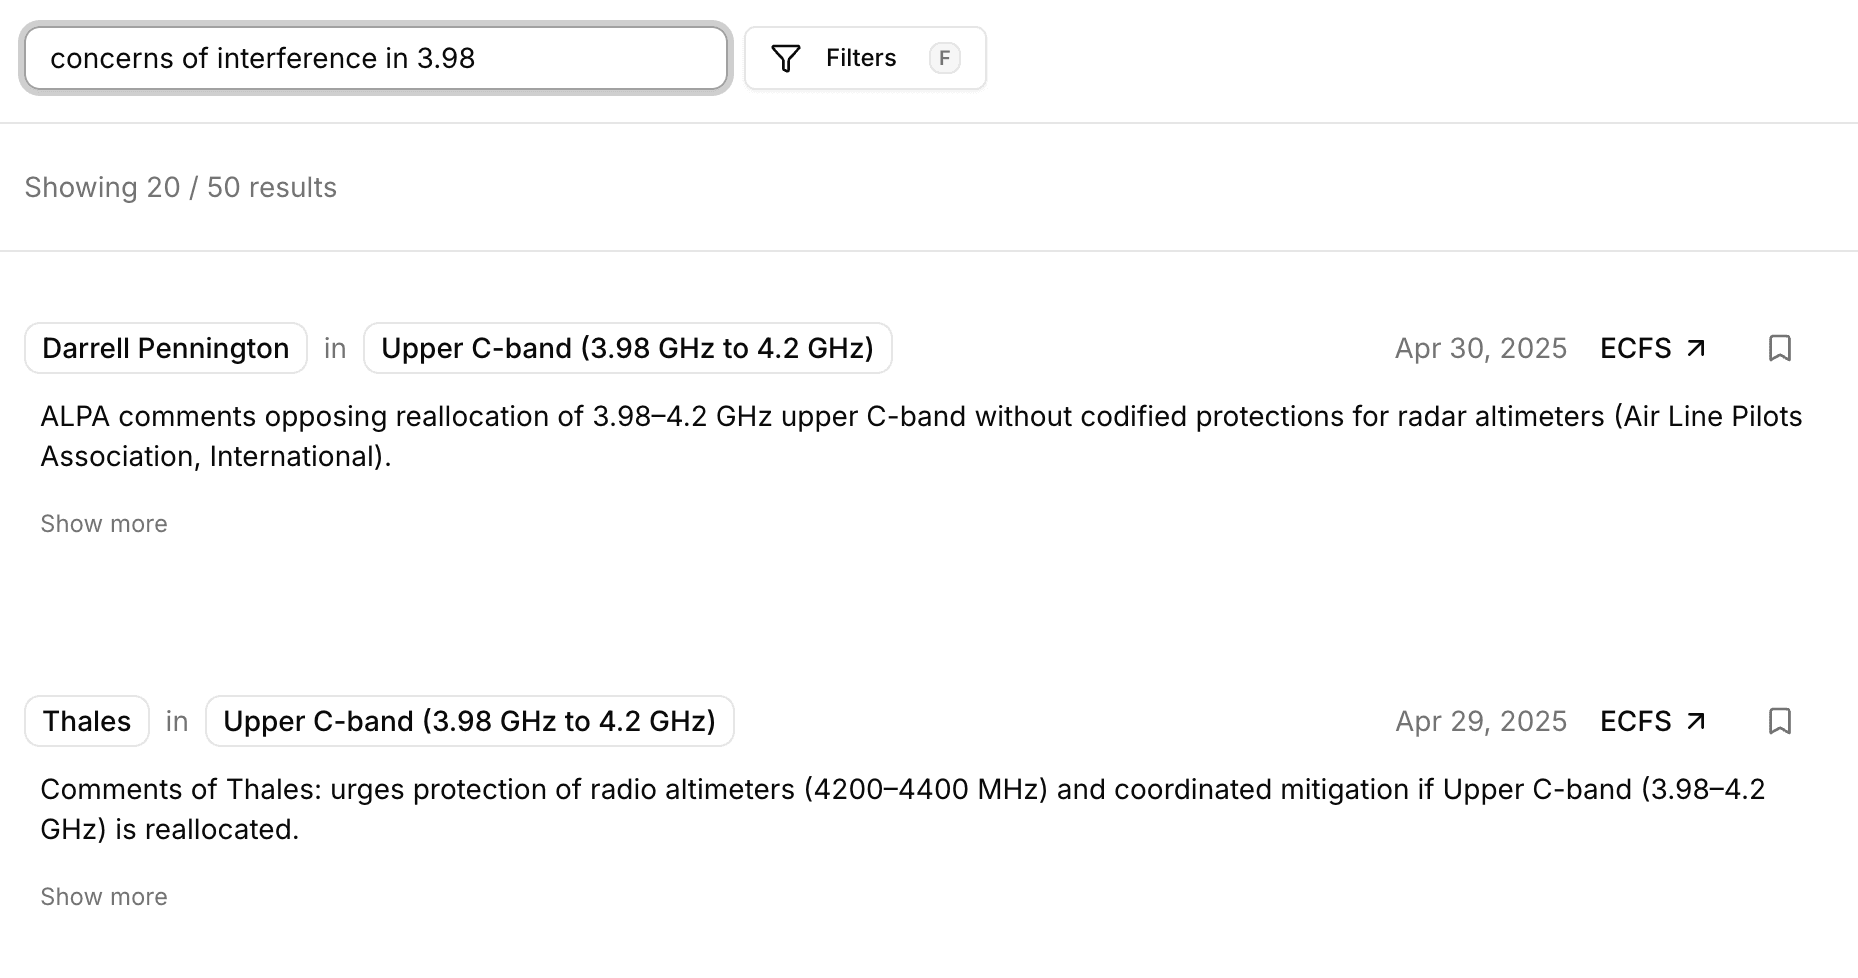
Task: Click the F keyboard shortcut badge
Action: (944, 58)
